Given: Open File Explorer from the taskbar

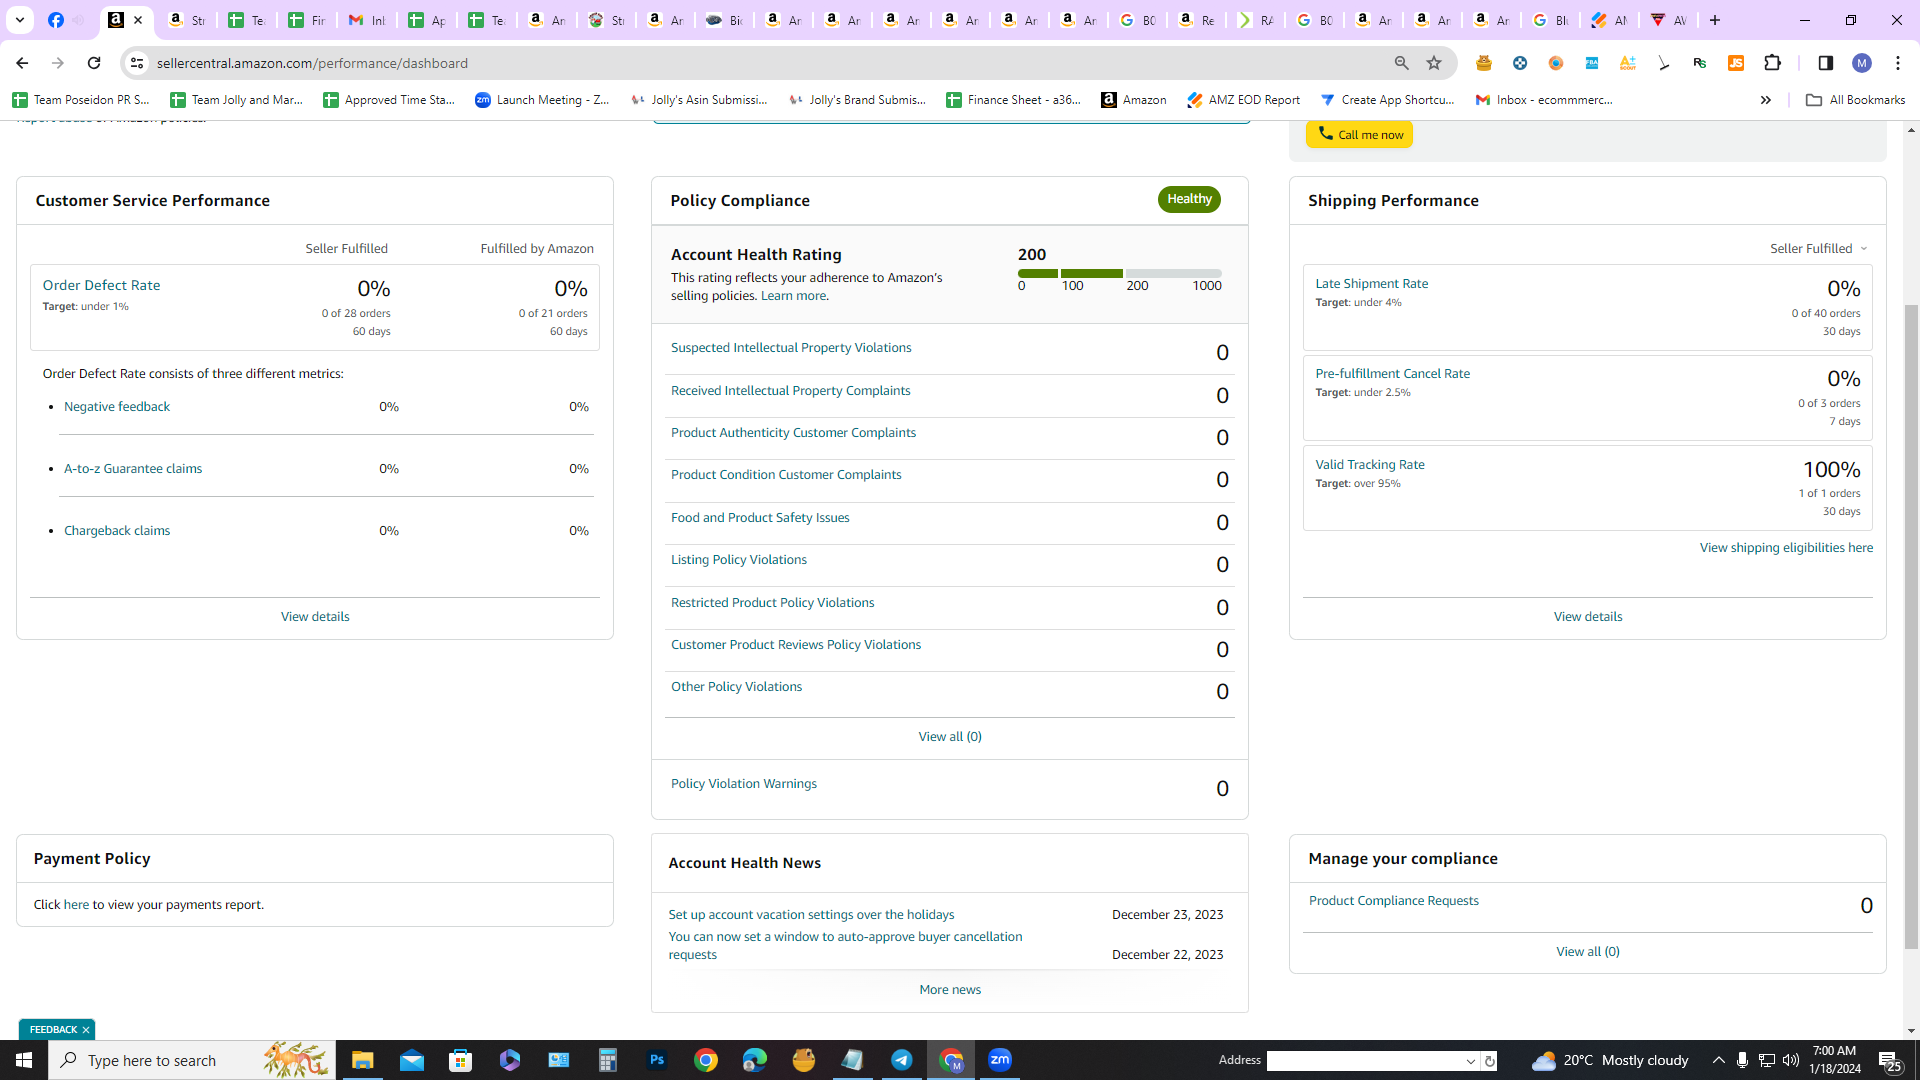Looking at the screenshot, I should pyautogui.click(x=362, y=1060).
